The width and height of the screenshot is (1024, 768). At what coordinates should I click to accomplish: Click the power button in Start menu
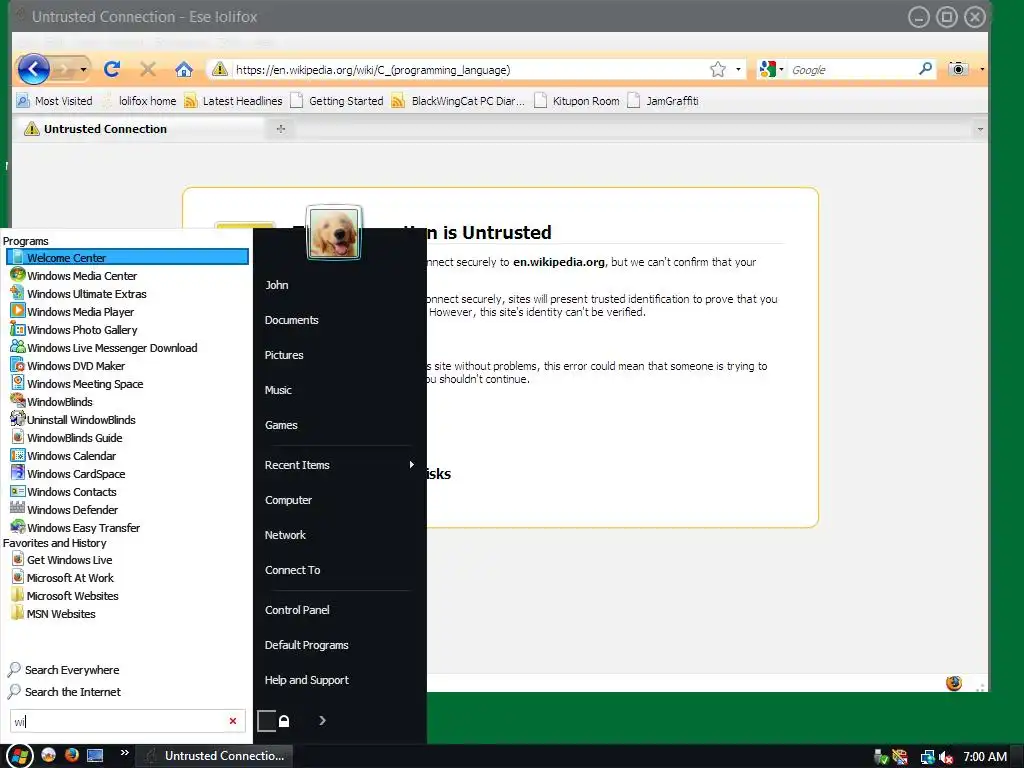(x=266, y=720)
